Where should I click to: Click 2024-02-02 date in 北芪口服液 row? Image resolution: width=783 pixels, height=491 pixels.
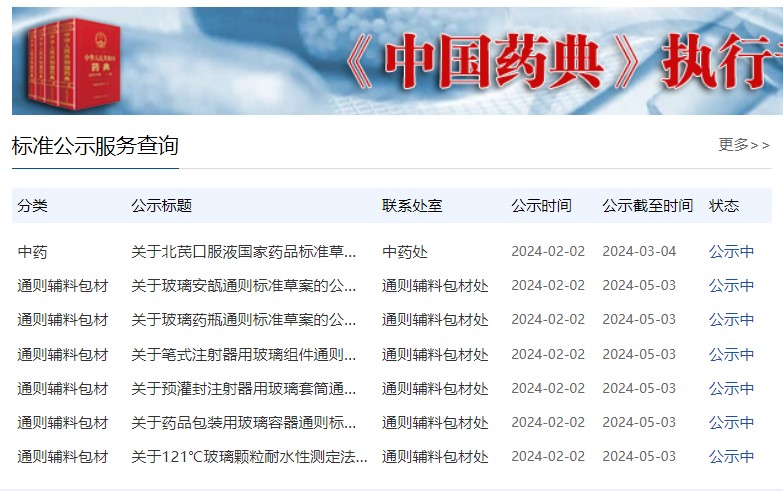tap(548, 251)
